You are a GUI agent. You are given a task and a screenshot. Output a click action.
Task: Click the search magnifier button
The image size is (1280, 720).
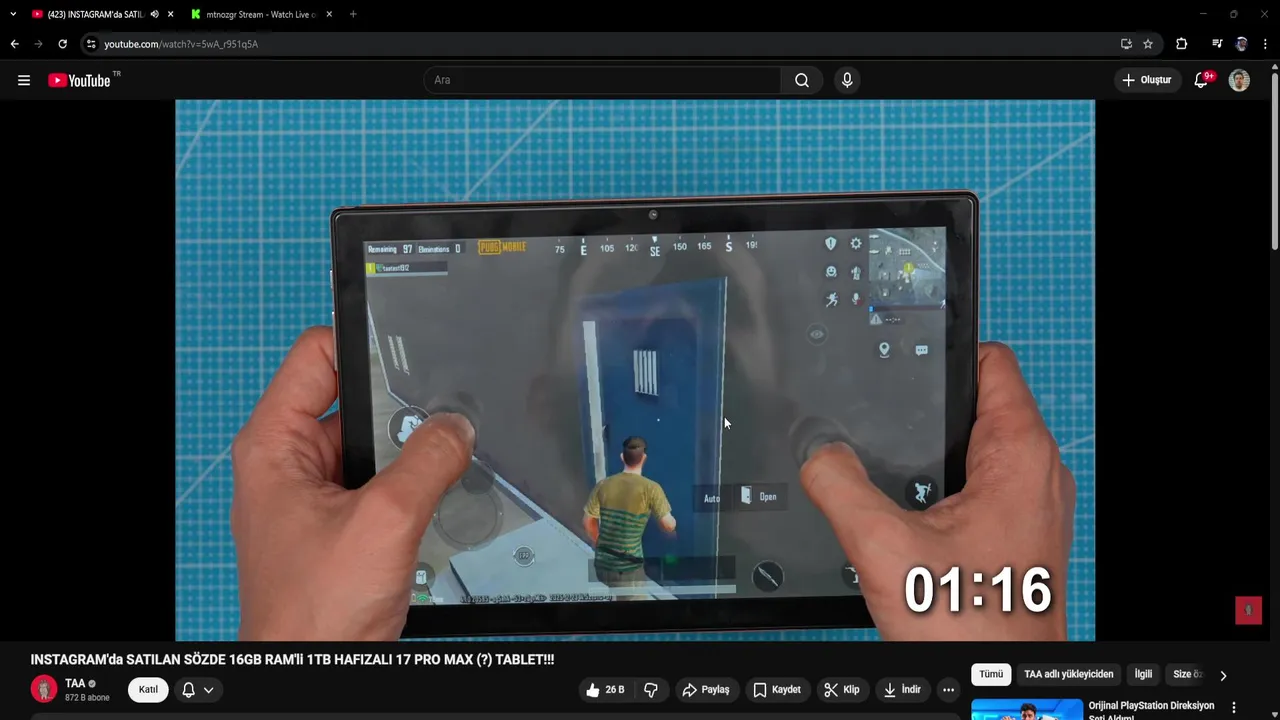(802, 80)
